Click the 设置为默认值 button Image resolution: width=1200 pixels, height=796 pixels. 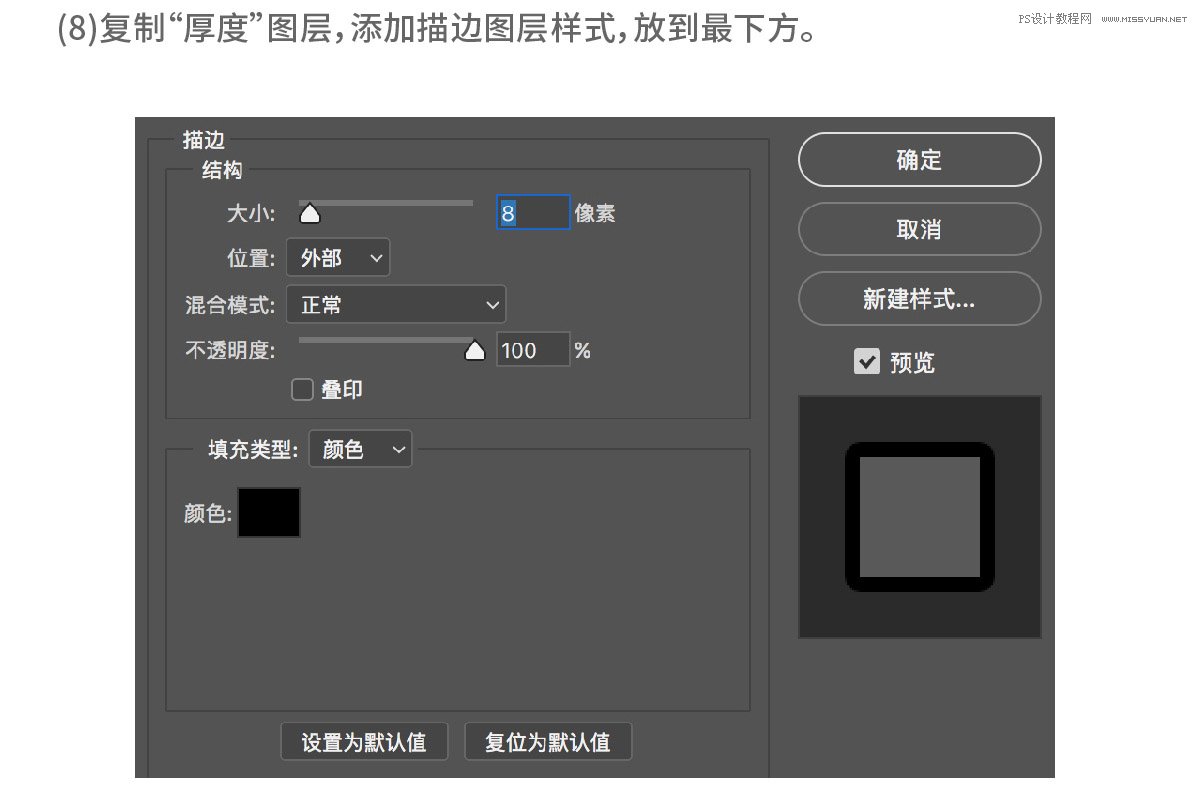point(364,742)
